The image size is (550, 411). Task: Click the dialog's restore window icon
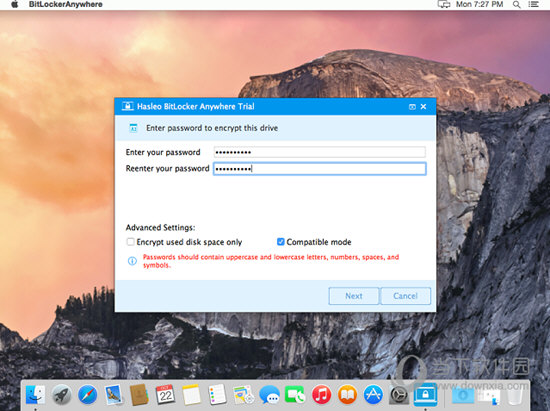(412, 107)
